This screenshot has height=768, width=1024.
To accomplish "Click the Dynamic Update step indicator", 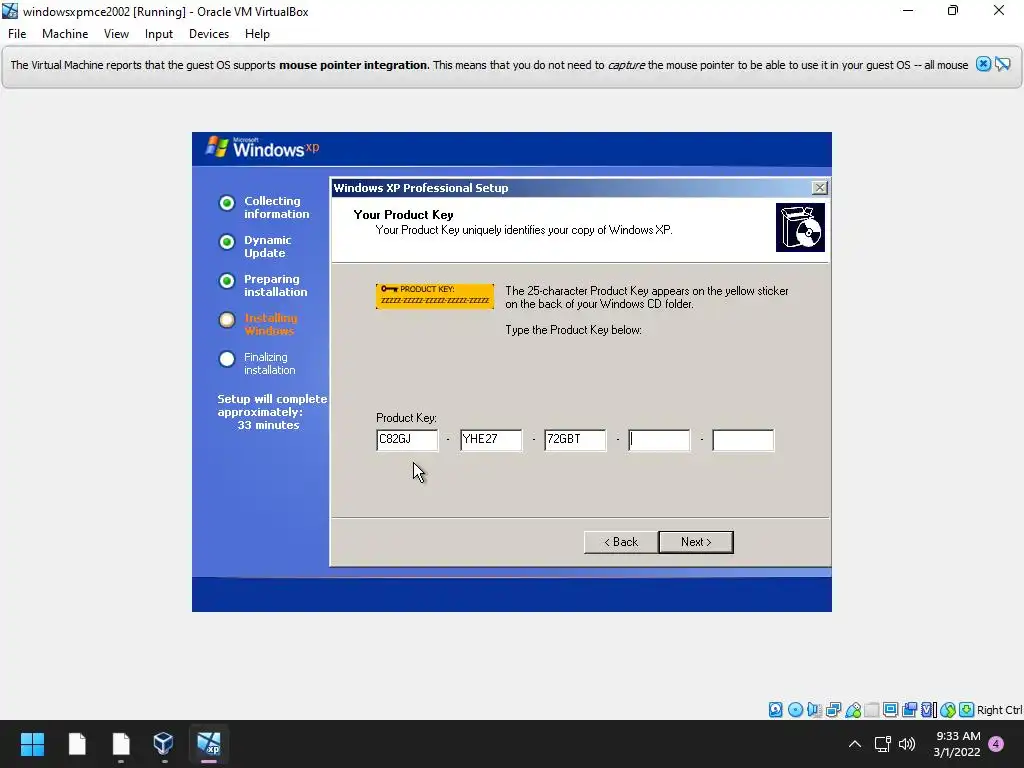I will 227,242.
